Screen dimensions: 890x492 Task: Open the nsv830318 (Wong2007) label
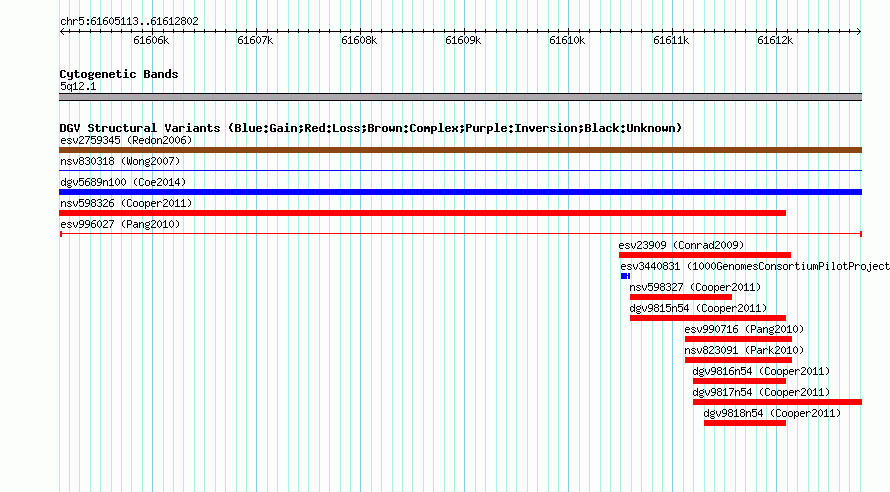click(x=120, y=161)
